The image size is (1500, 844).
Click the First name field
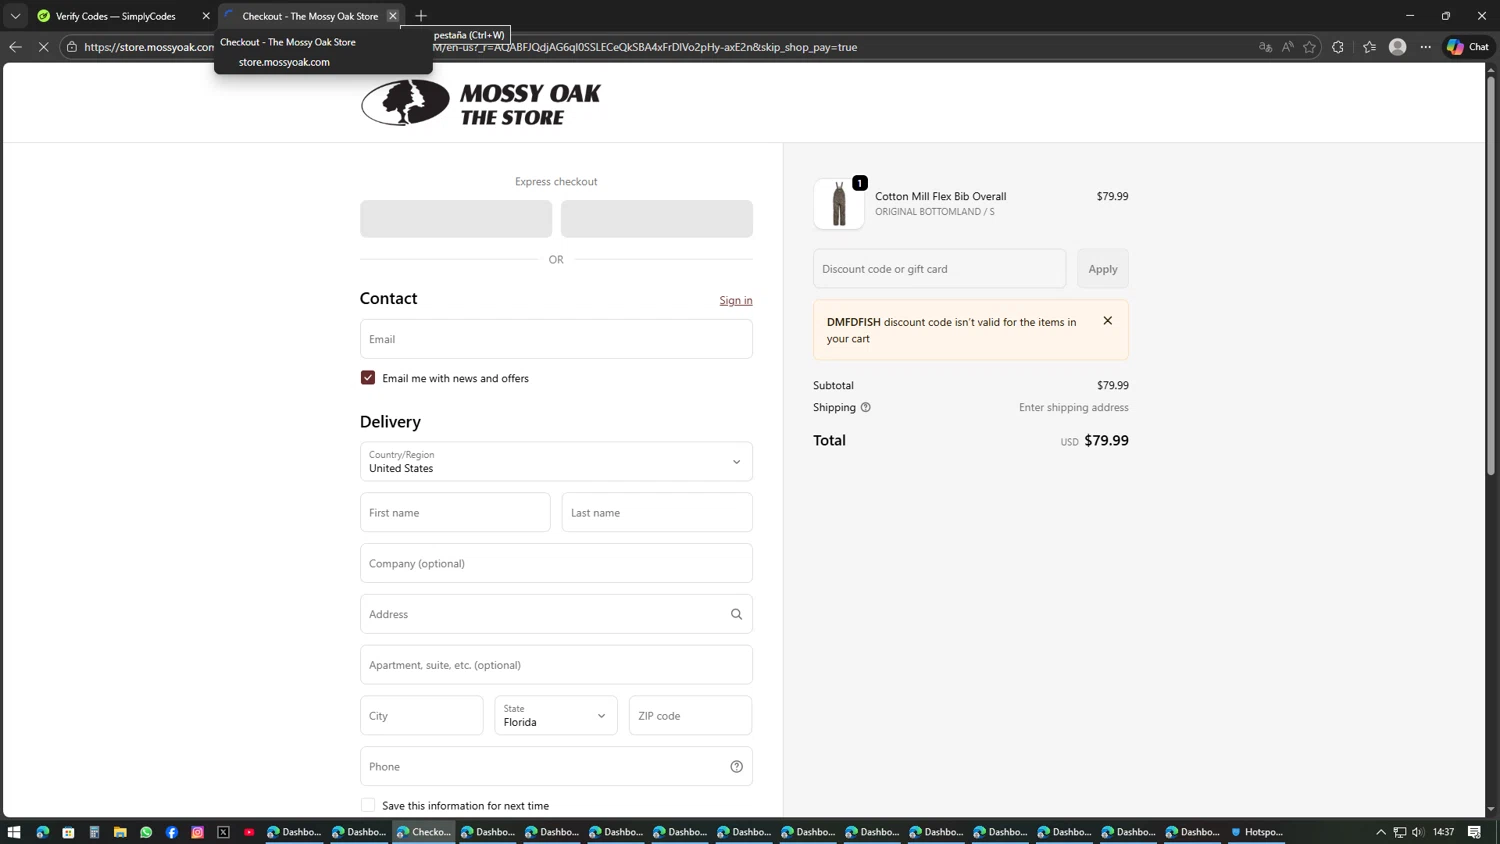pyautogui.click(x=455, y=513)
